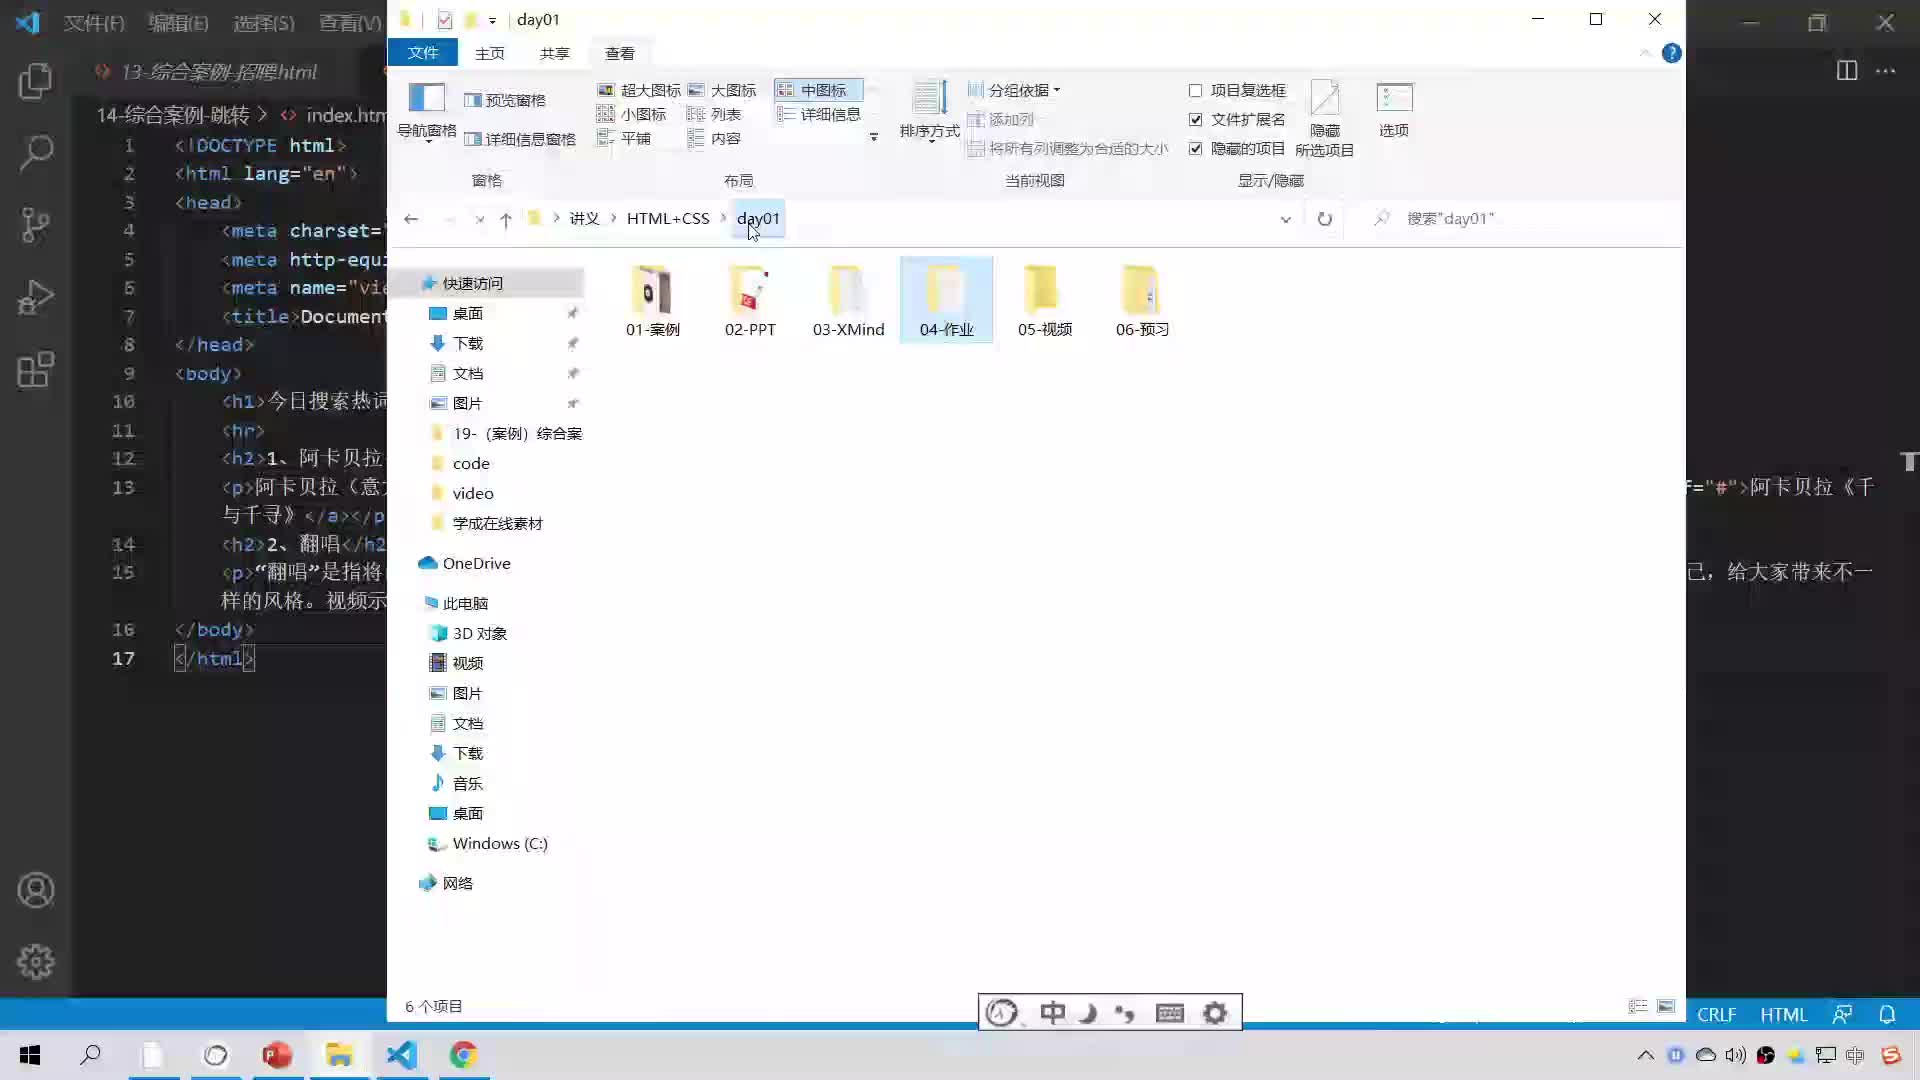Switch to the 查看 ribbon tab

point(620,53)
